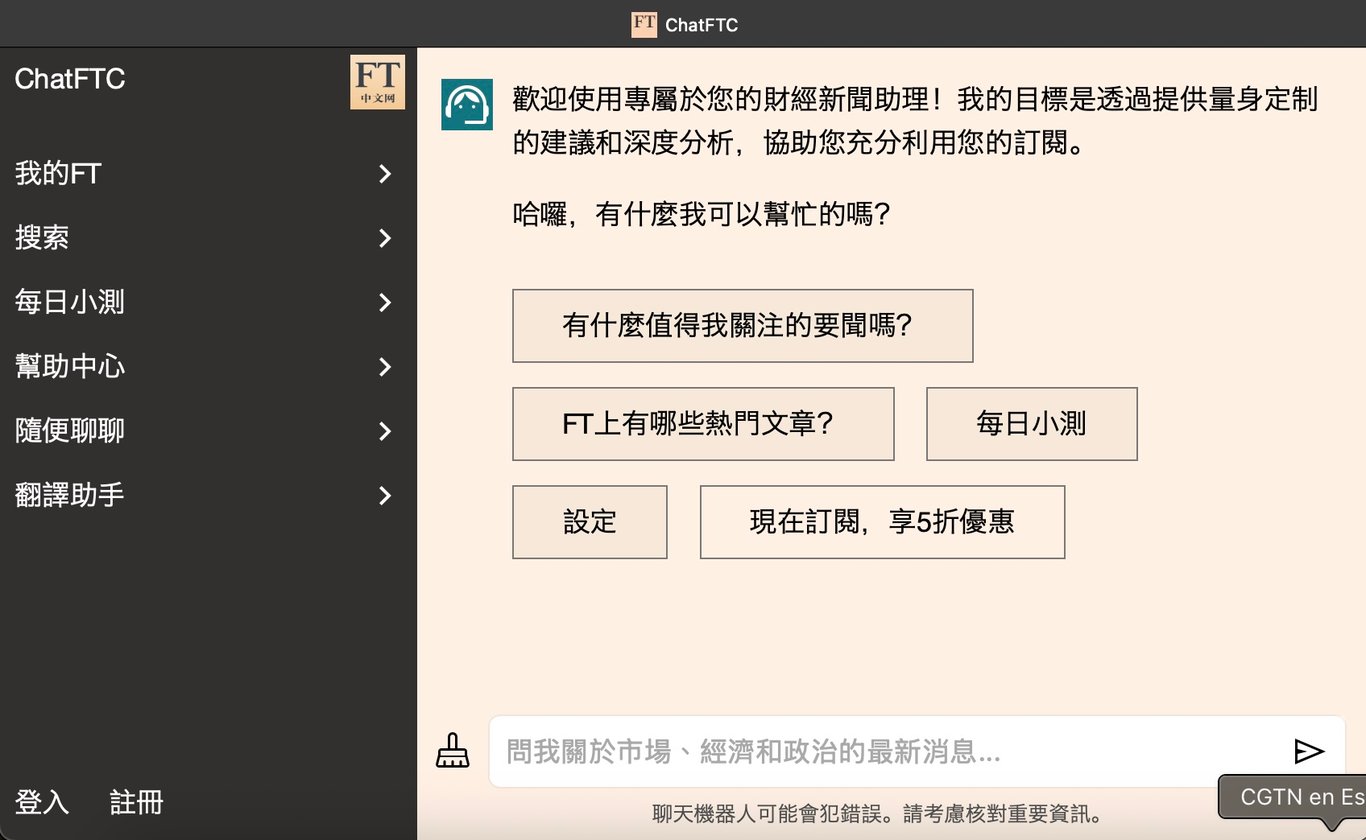Click 每日小測 suggestion button in chat
This screenshot has height=840, width=1366.
pos(1032,424)
